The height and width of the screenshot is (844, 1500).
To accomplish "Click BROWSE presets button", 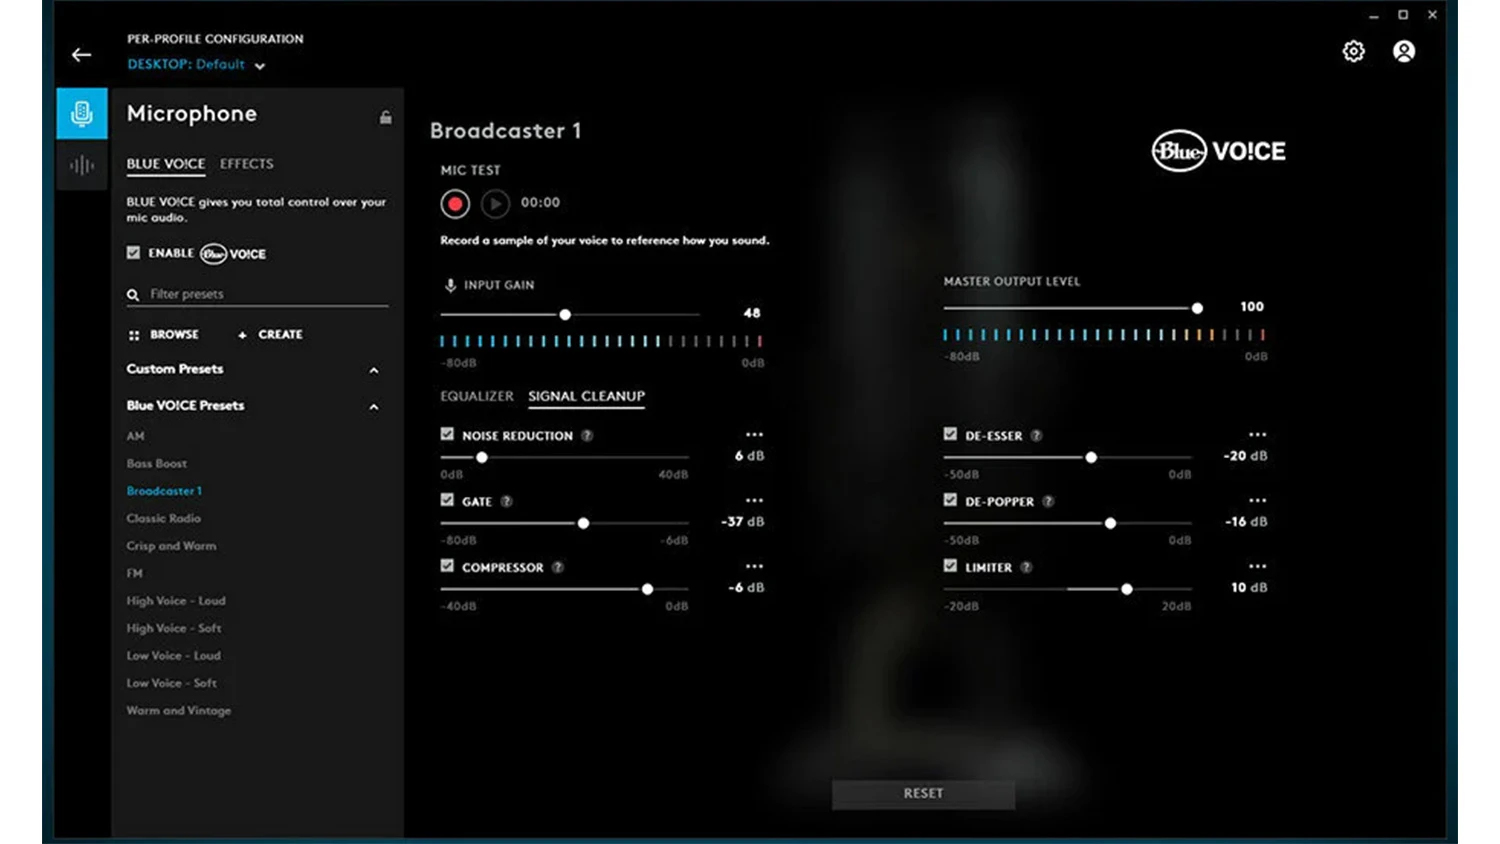I will pos(164,335).
